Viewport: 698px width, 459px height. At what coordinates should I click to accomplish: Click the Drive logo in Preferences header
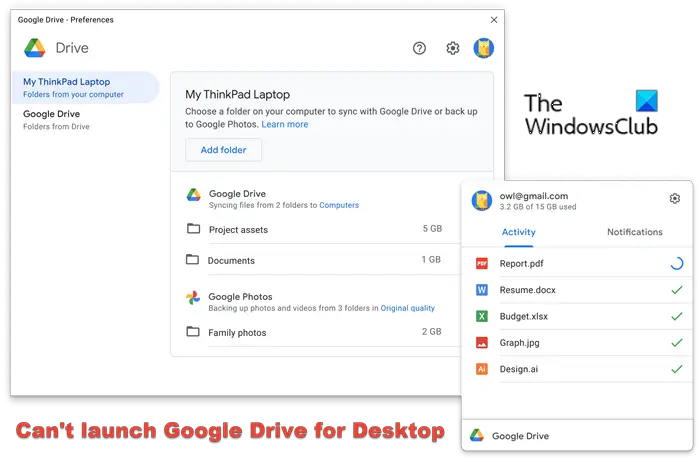click(35, 48)
